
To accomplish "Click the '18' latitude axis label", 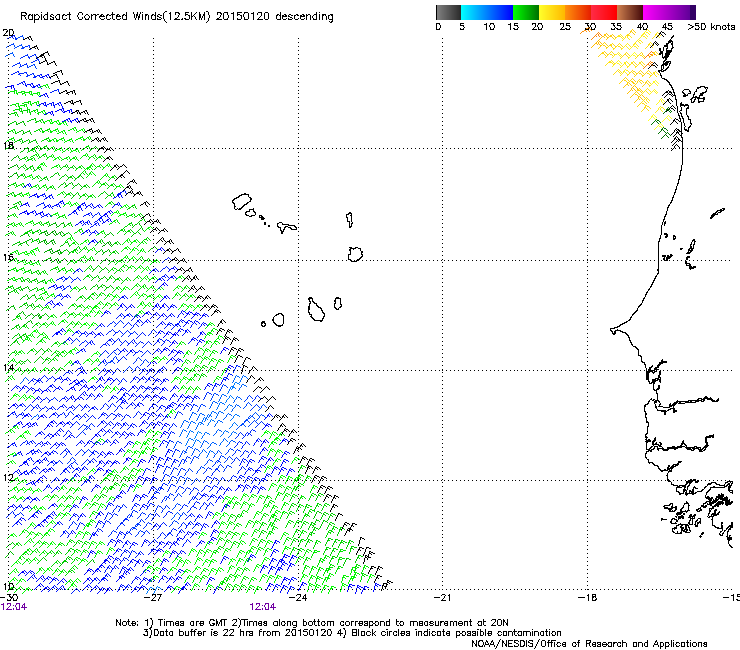I will click(x=8, y=145).
